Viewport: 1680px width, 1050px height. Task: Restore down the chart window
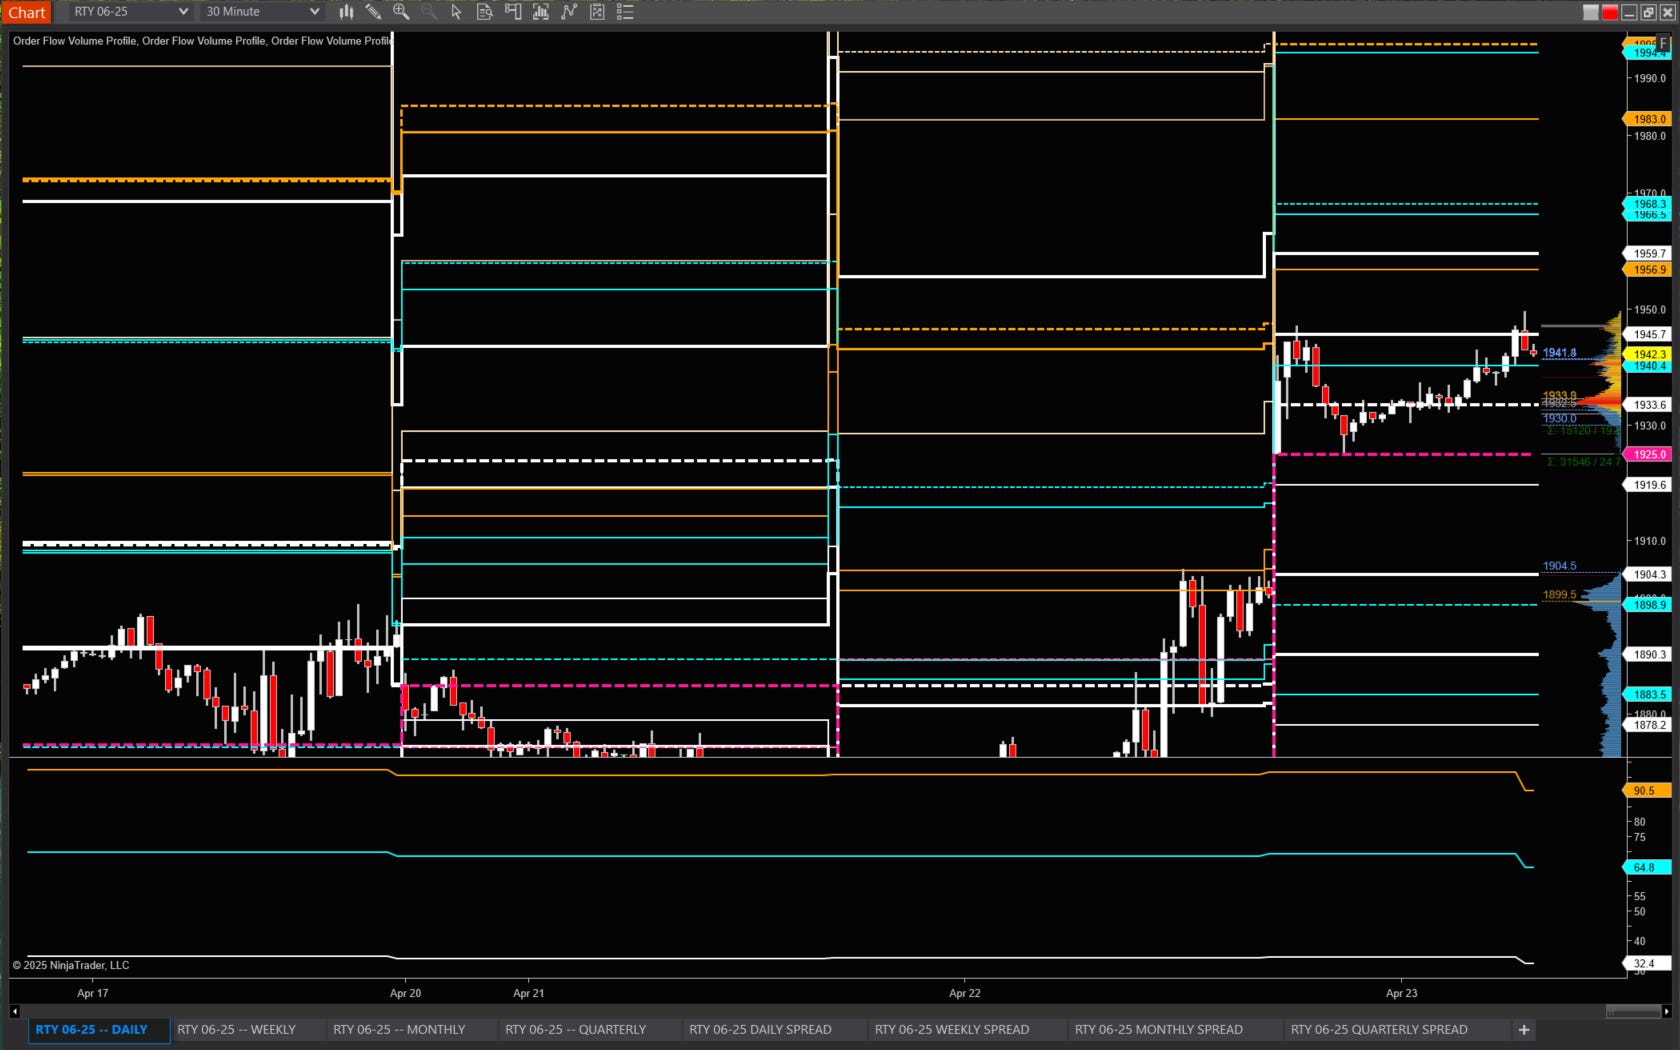1648,12
